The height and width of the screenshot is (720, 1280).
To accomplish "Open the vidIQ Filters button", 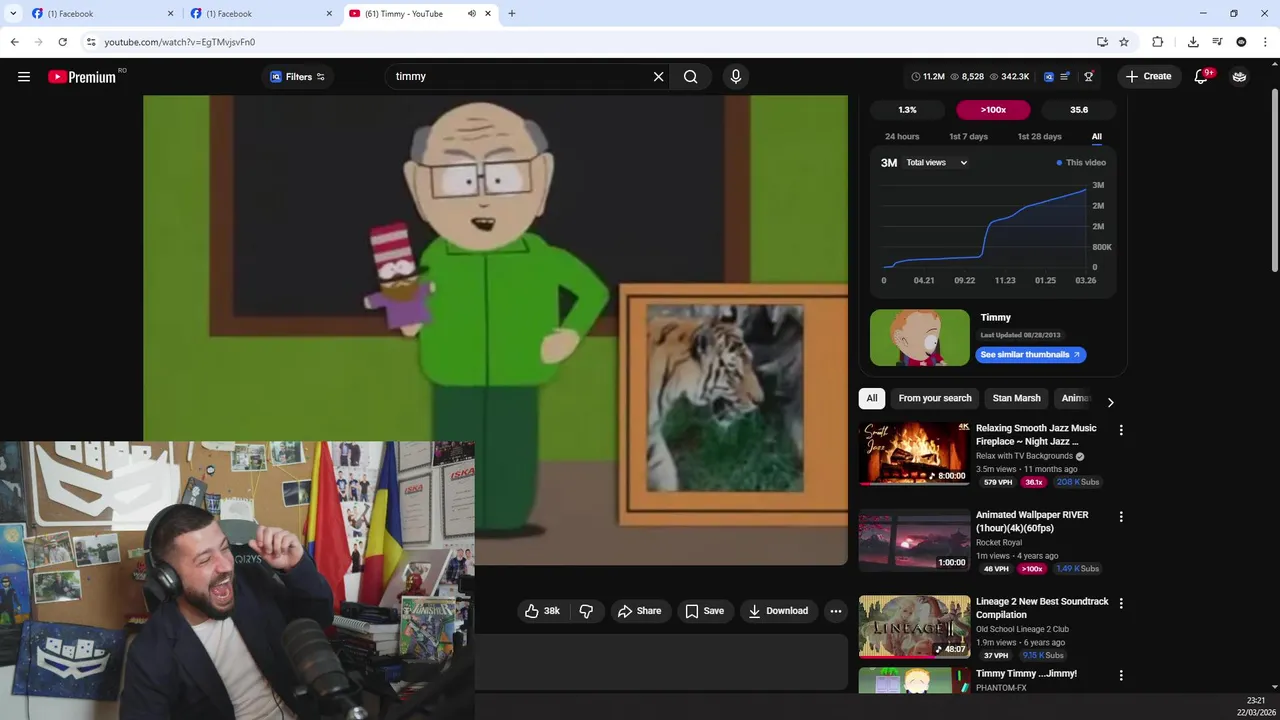I will click(298, 77).
